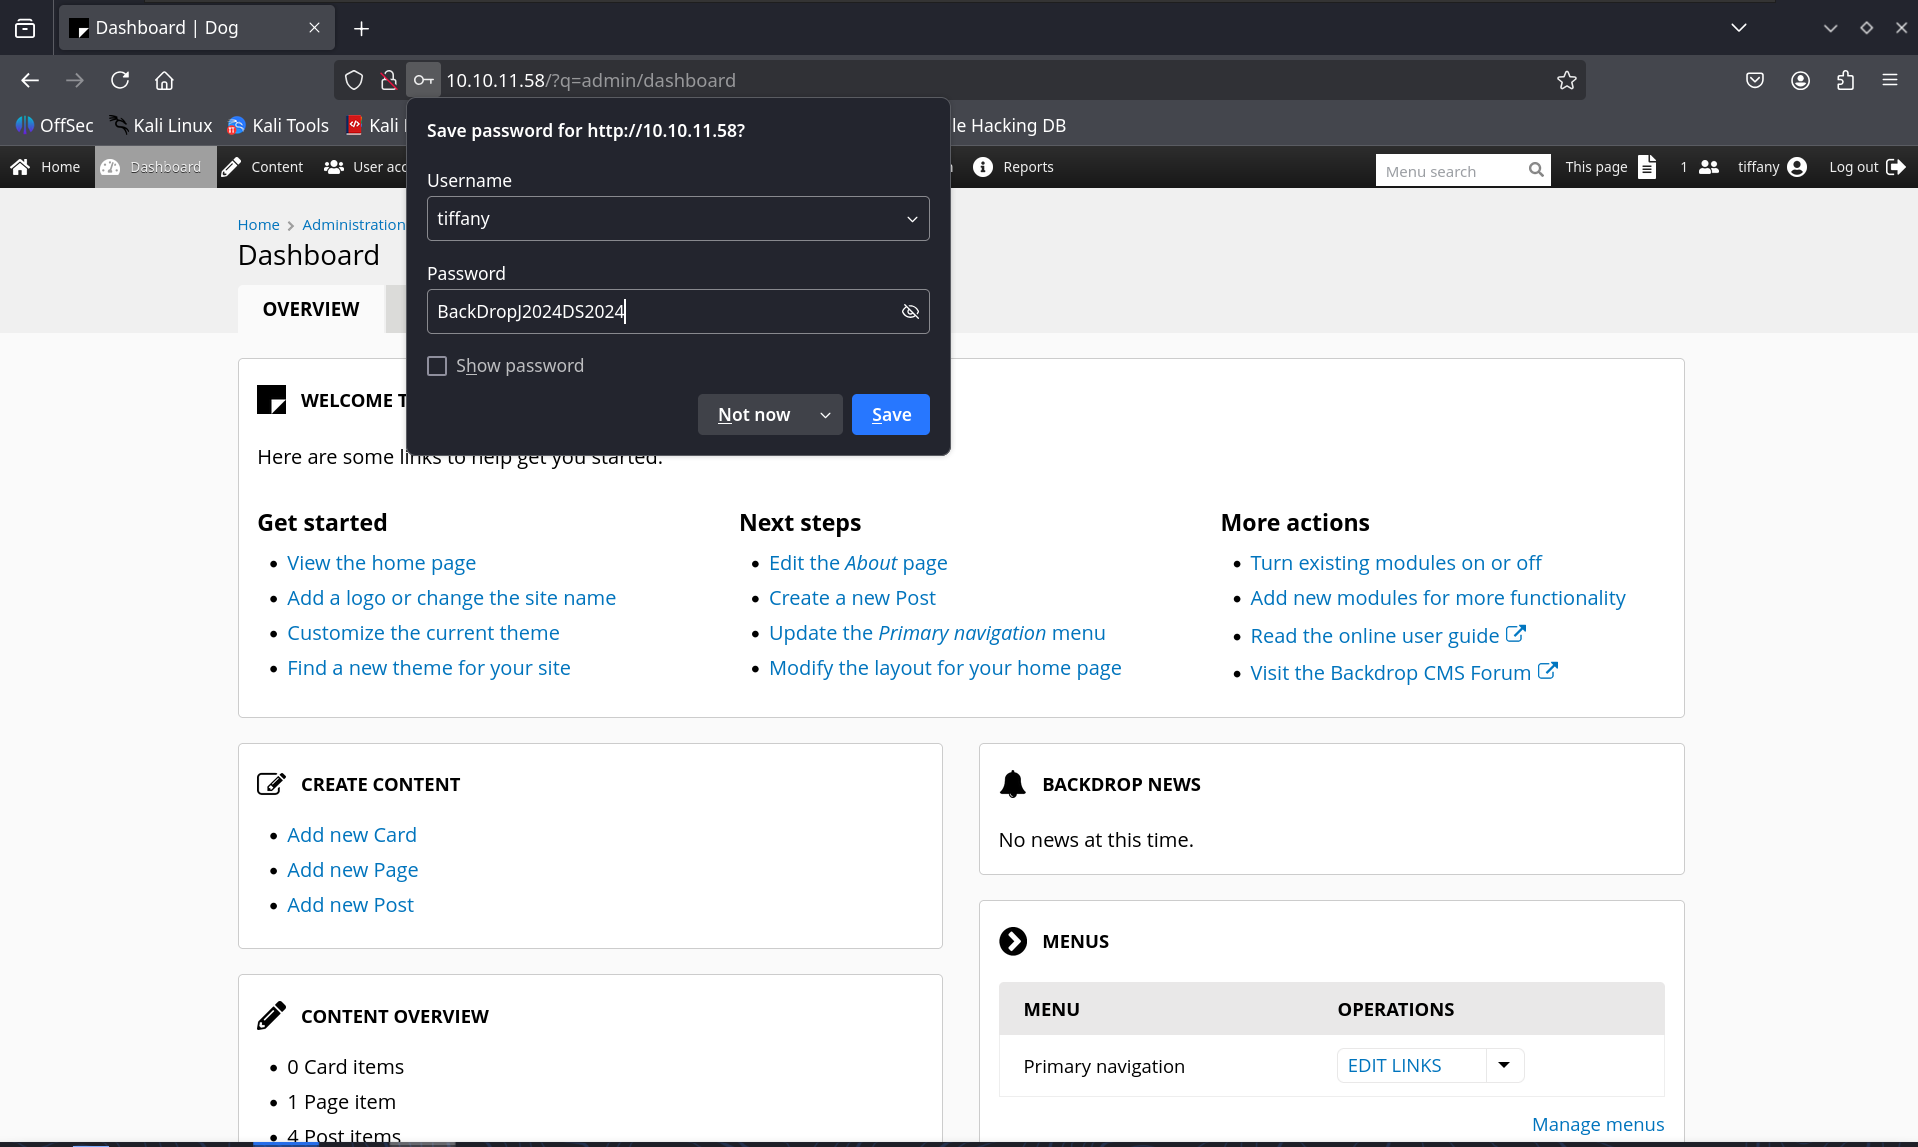Click the EDIT LINKS button
This screenshot has width=1918, height=1147.
click(x=1411, y=1066)
